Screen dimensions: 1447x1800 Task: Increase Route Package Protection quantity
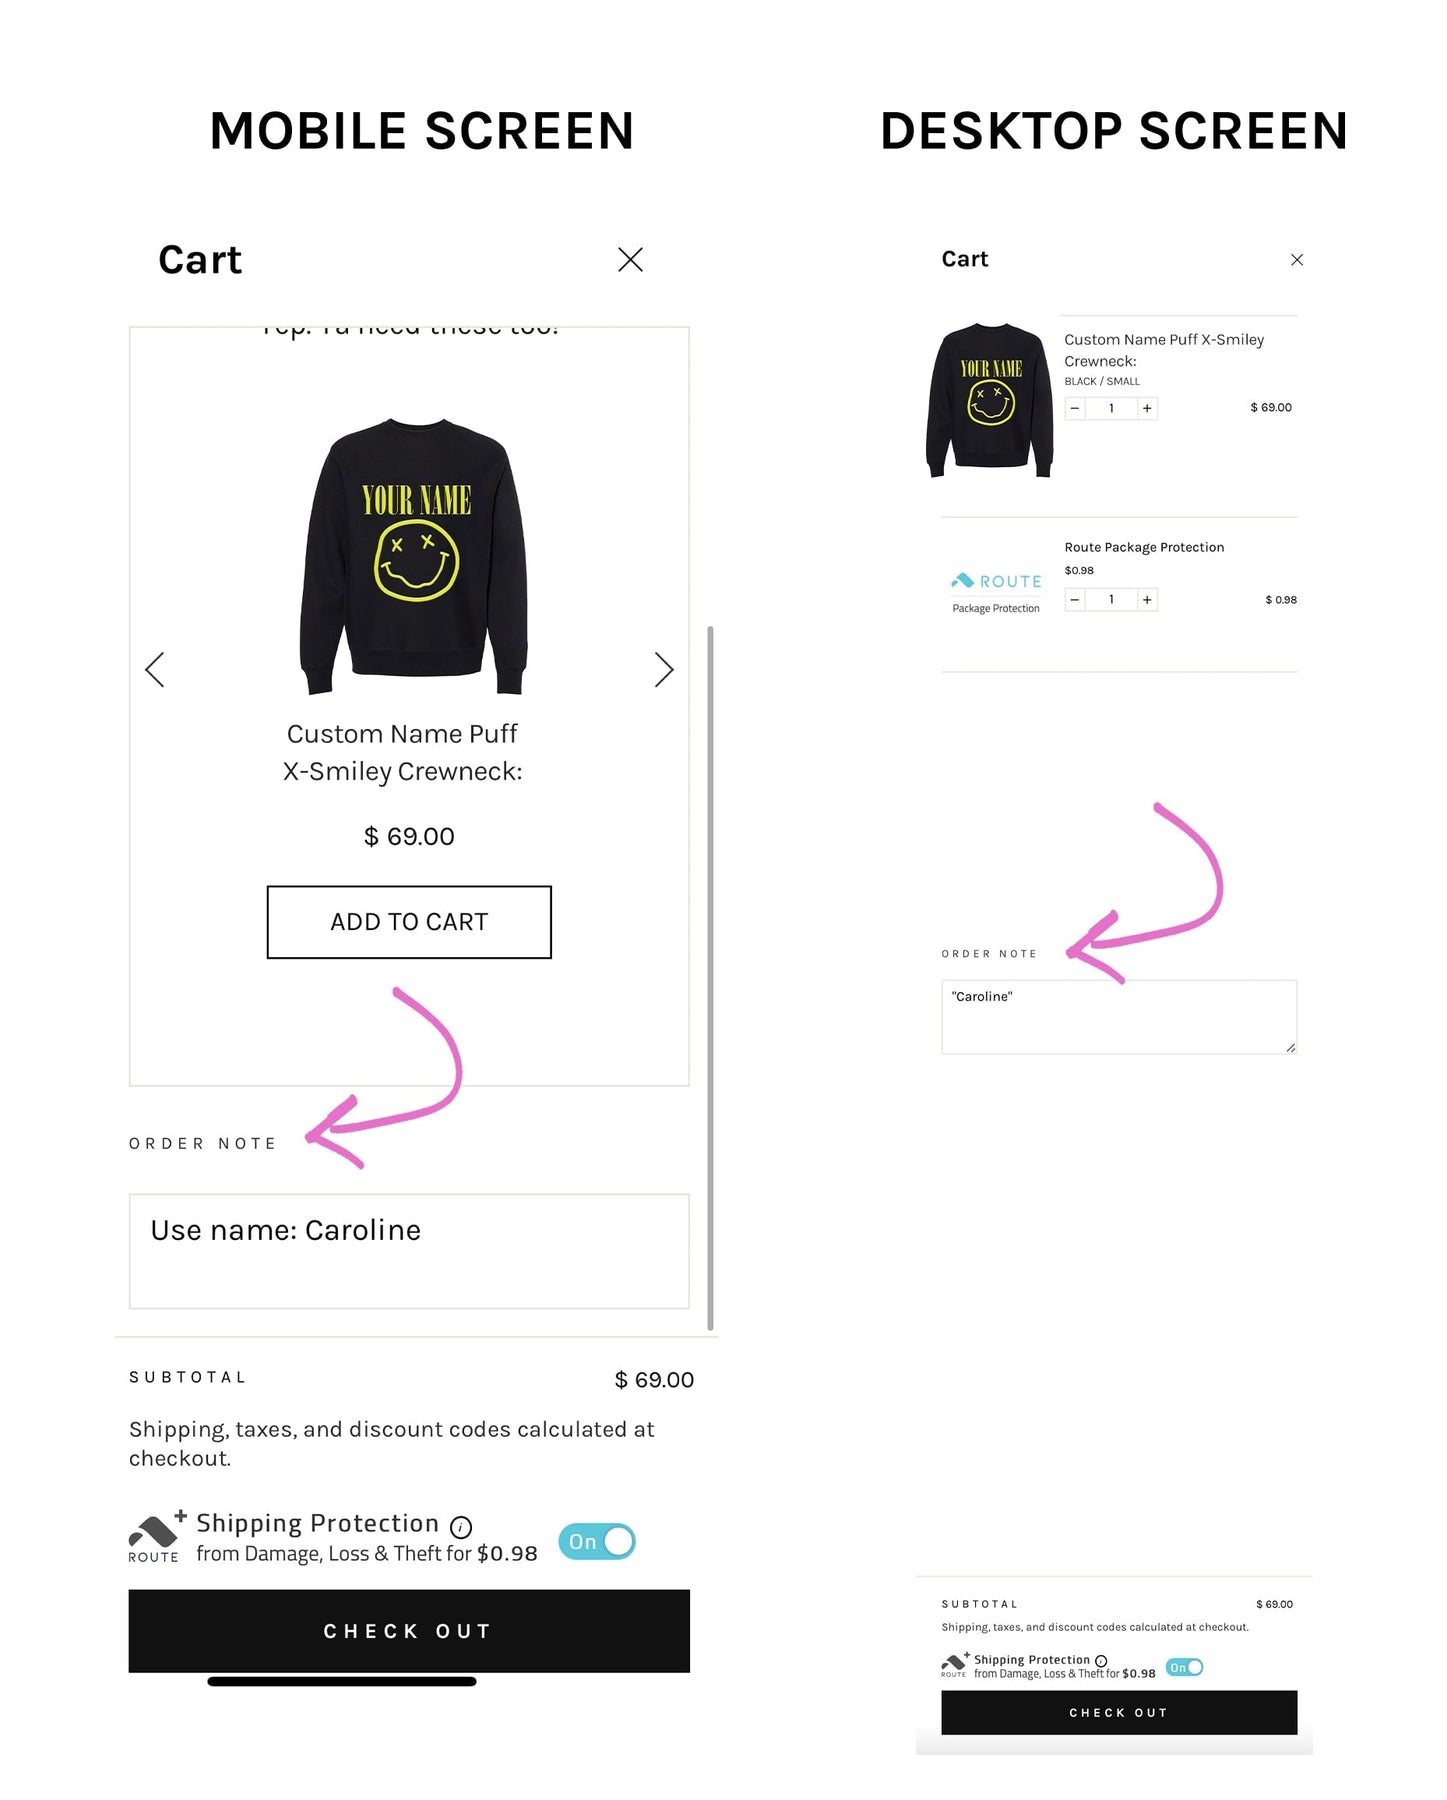click(x=1147, y=600)
